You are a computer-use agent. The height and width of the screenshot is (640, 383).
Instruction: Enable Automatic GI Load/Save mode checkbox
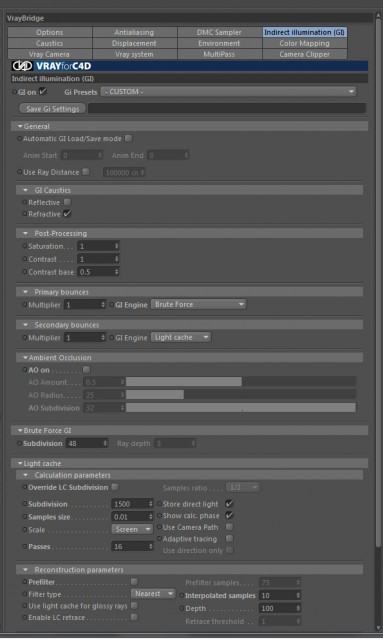pyautogui.click(x=129, y=138)
